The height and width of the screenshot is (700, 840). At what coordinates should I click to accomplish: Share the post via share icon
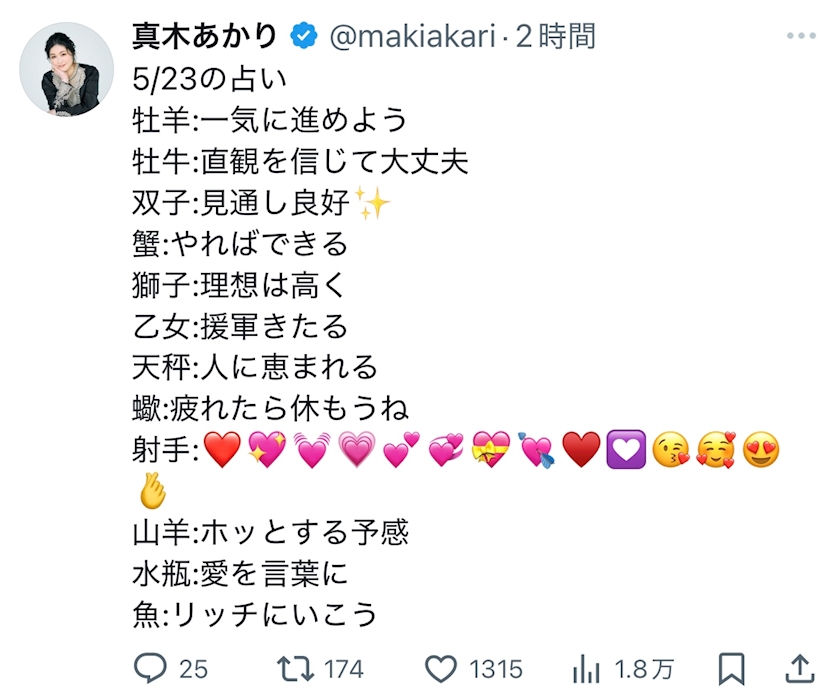(x=799, y=668)
